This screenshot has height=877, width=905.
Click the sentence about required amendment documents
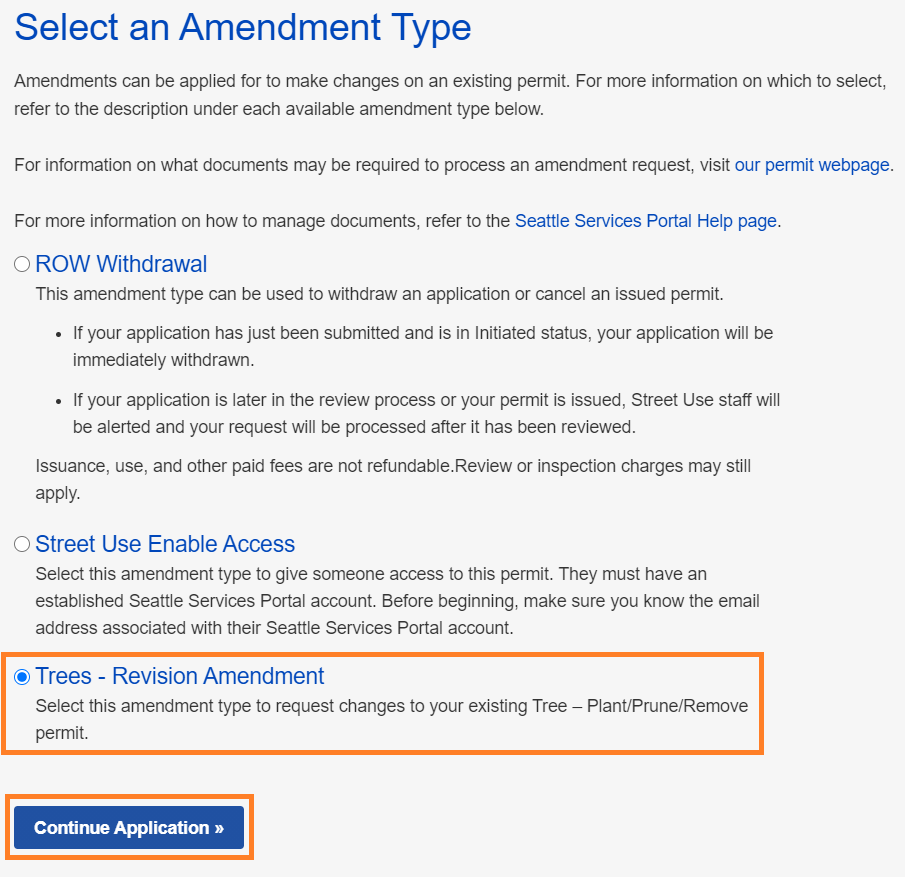[372, 165]
